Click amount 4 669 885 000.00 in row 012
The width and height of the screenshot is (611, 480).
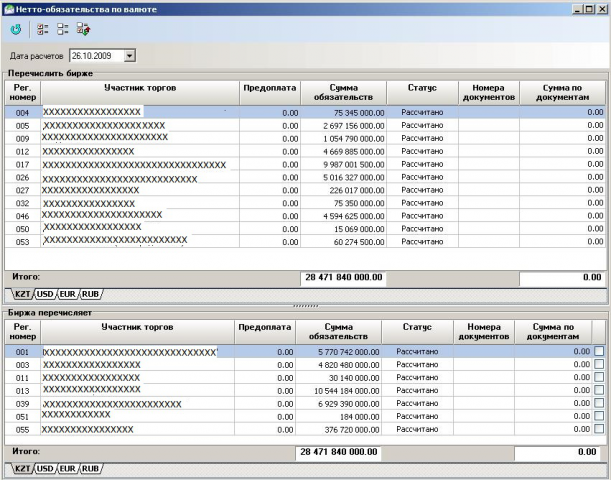[353, 152]
